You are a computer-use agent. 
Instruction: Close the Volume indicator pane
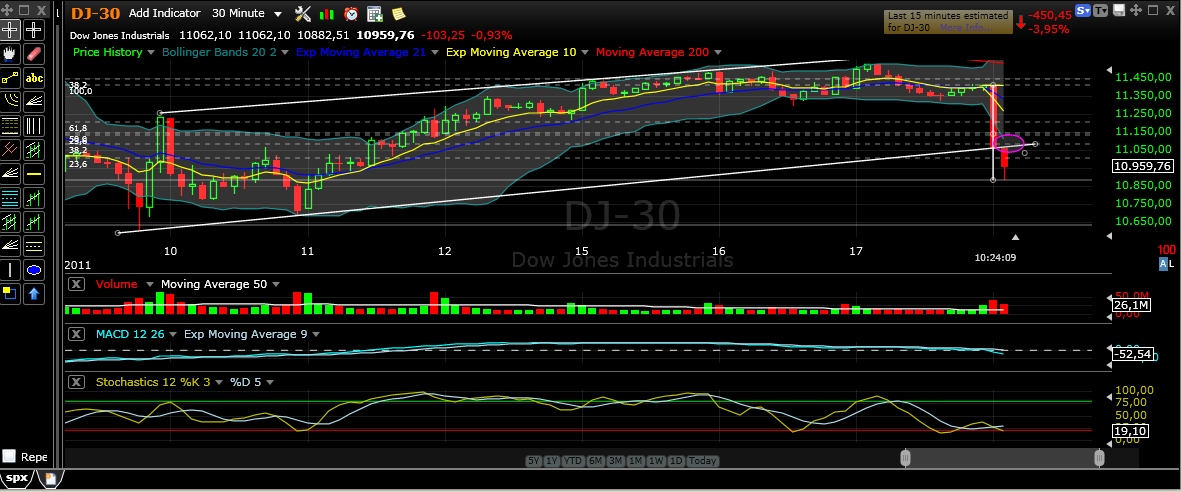76,284
